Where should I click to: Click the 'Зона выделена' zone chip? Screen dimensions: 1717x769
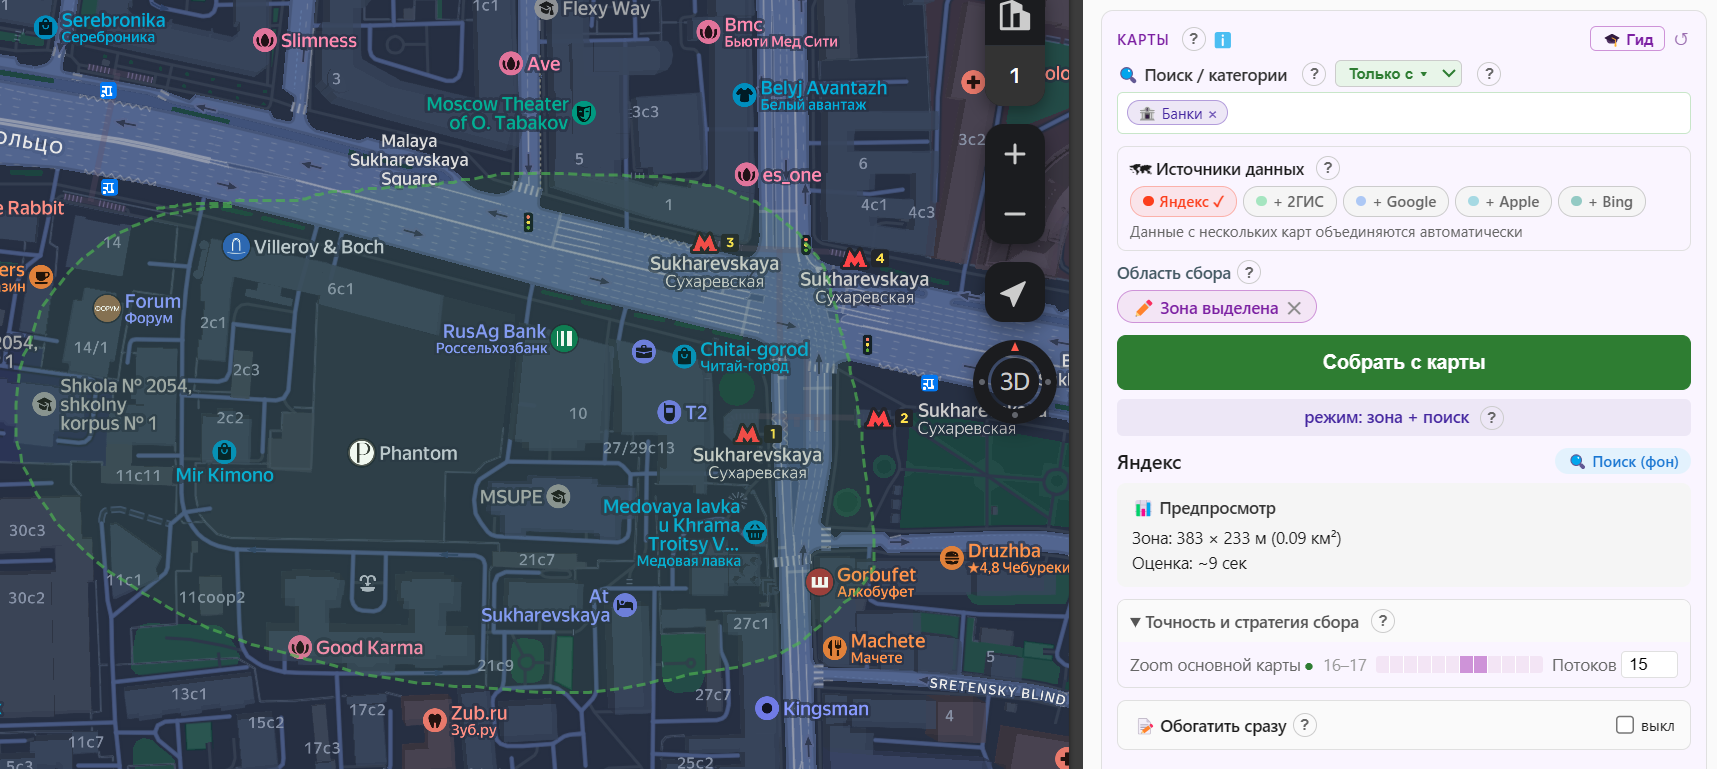(x=1216, y=308)
